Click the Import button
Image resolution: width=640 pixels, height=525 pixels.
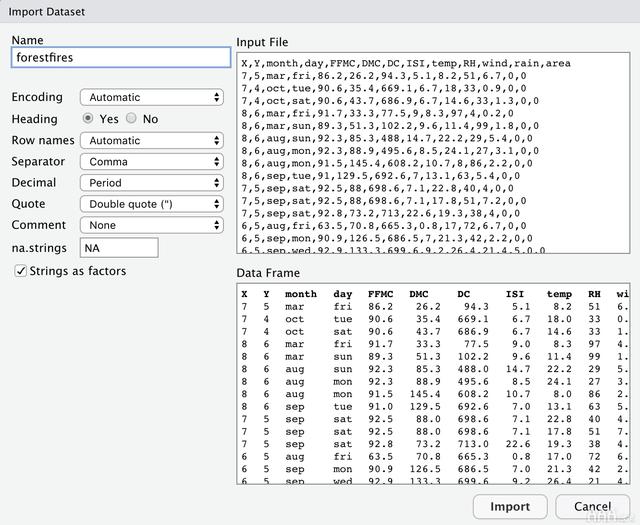tap(510, 507)
